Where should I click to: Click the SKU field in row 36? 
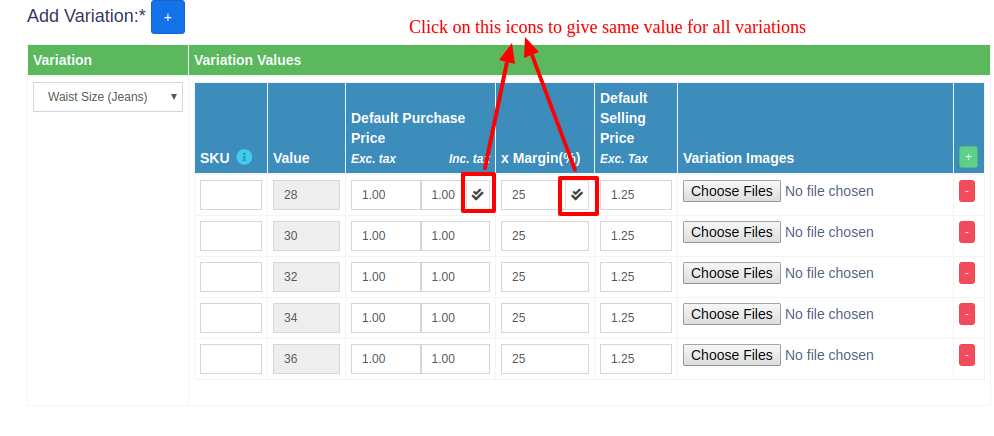[x=231, y=359]
